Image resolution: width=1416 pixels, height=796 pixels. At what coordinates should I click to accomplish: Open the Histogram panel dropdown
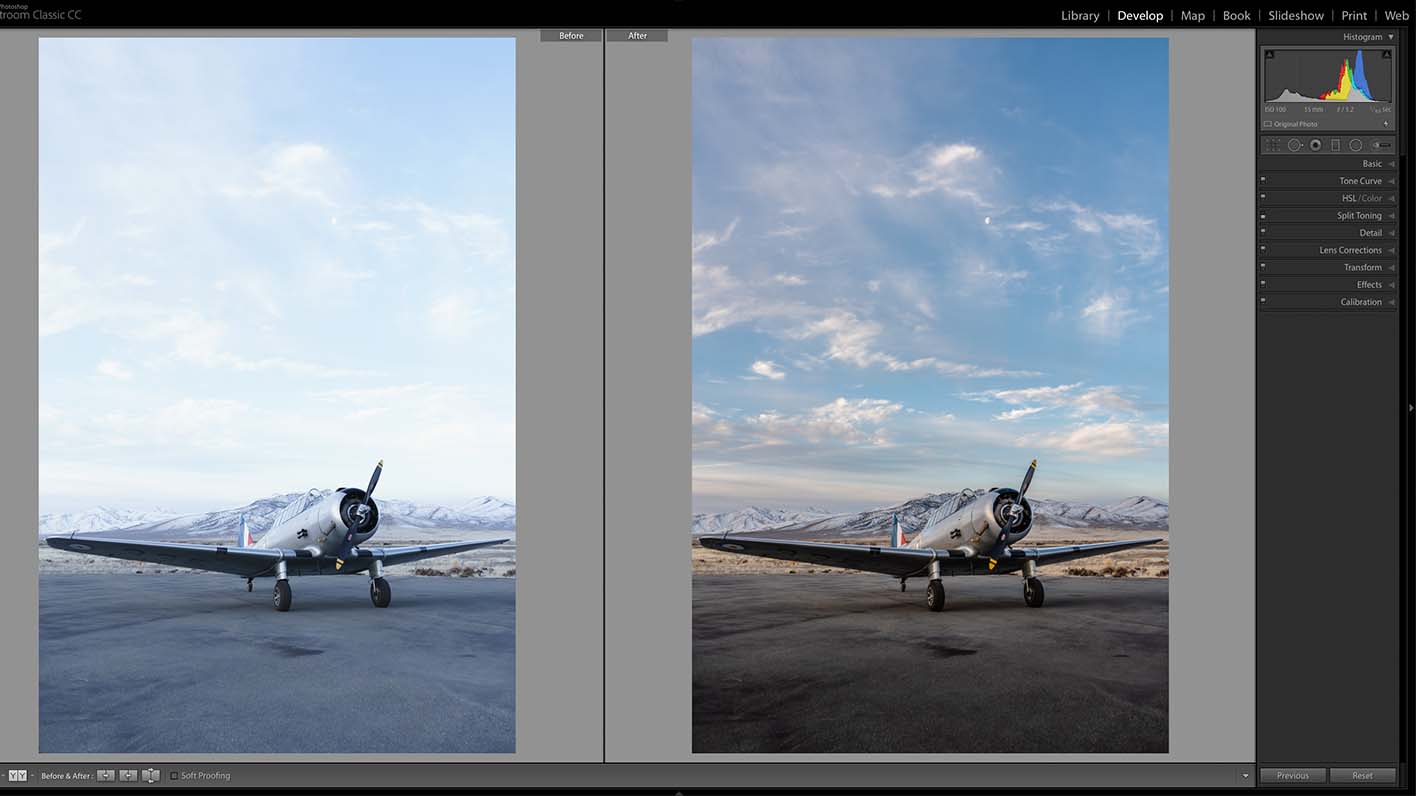[1390, 36]
